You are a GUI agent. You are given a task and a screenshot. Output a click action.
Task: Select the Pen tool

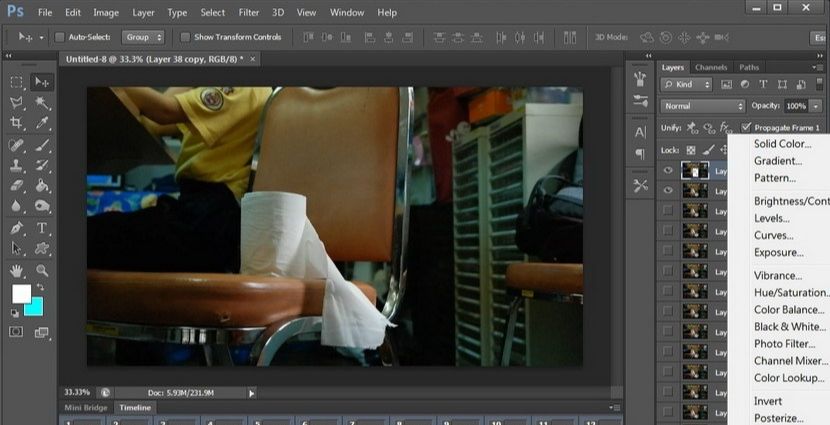16,228
